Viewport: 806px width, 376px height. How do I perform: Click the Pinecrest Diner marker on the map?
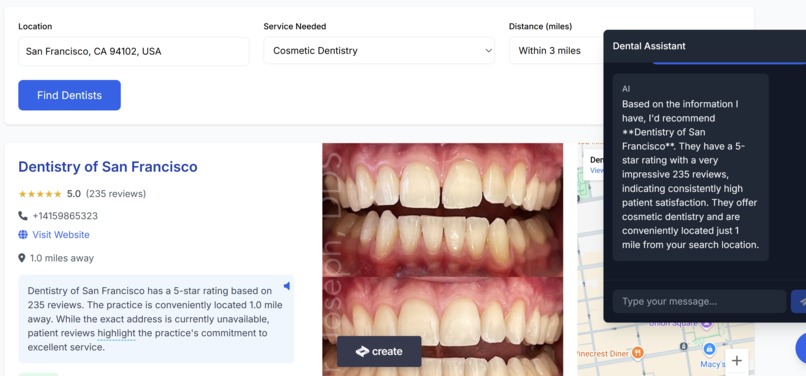[638, 353]
